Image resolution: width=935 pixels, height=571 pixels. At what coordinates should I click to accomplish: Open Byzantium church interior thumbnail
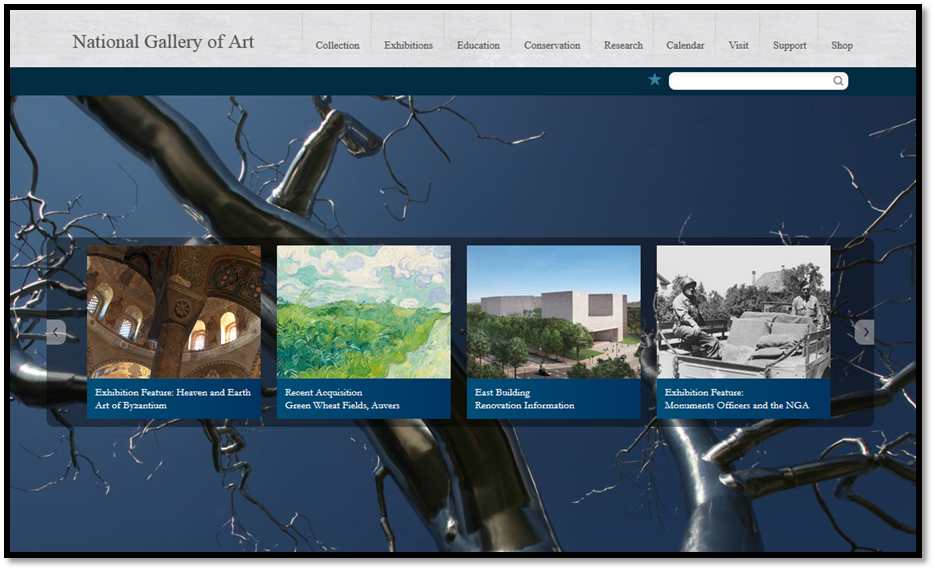click(174, 312)
